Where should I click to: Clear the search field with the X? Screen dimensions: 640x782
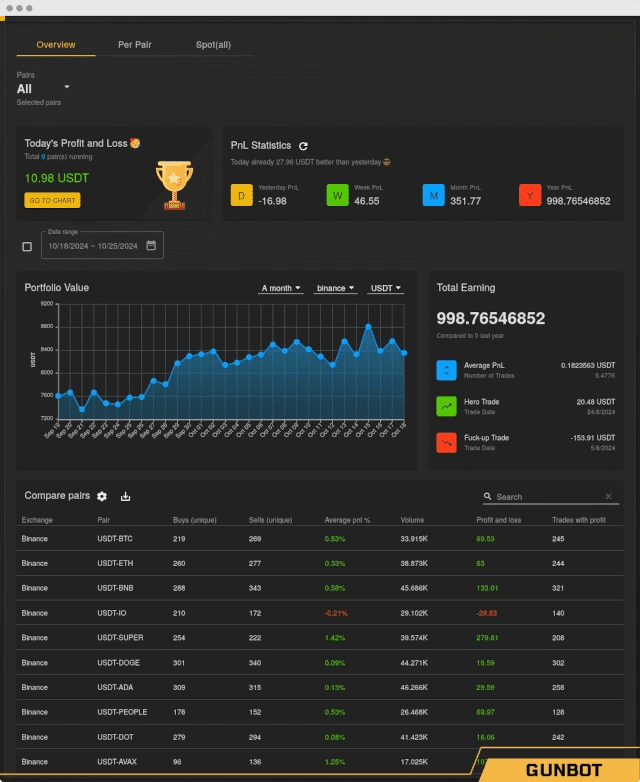point(608,496)
